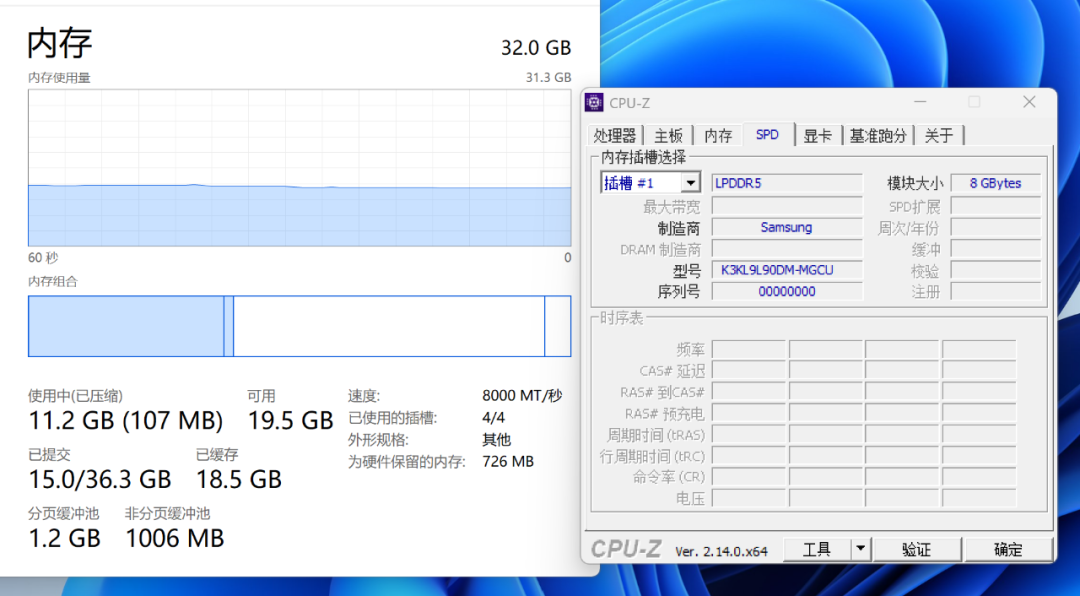
Task: Click the 11.2 GB (107 MB) in-use value
Action: 125,420
